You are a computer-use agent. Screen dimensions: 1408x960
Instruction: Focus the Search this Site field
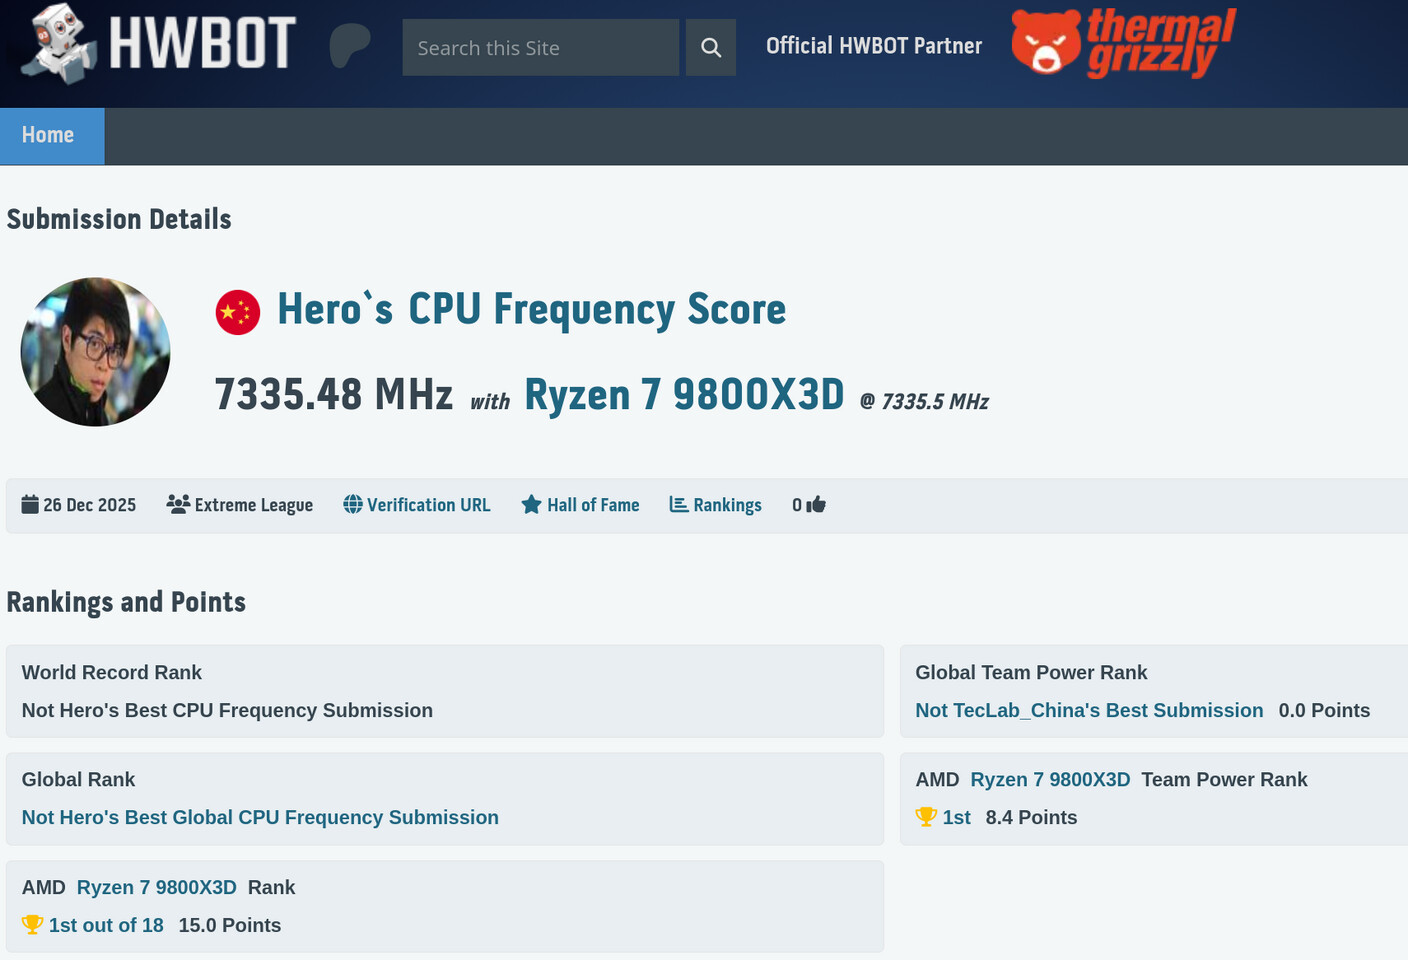(540, 48)
